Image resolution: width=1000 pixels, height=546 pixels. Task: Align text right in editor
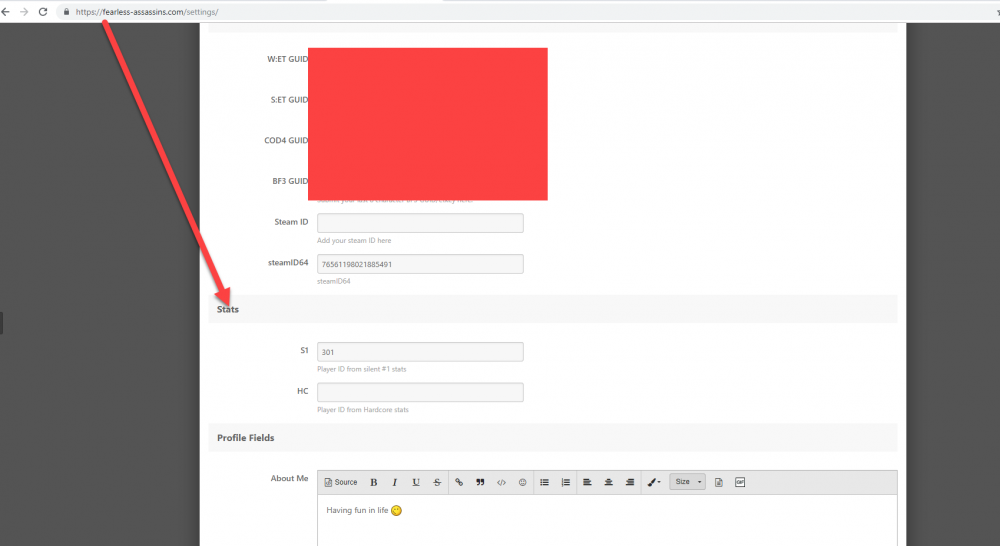click(x=629, y=482)
